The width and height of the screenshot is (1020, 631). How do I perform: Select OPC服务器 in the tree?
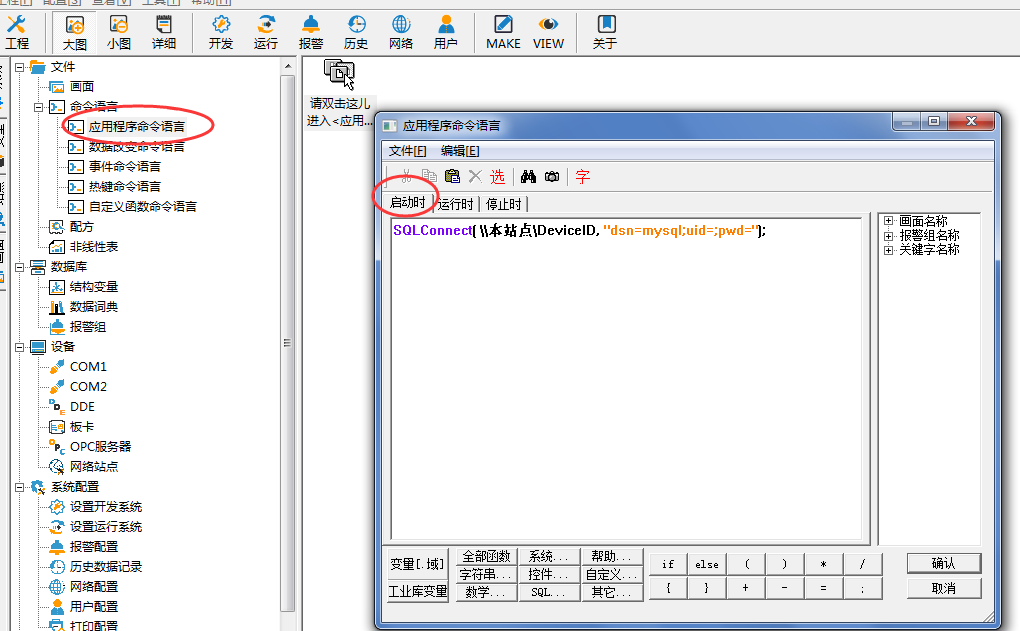point(101,447)
